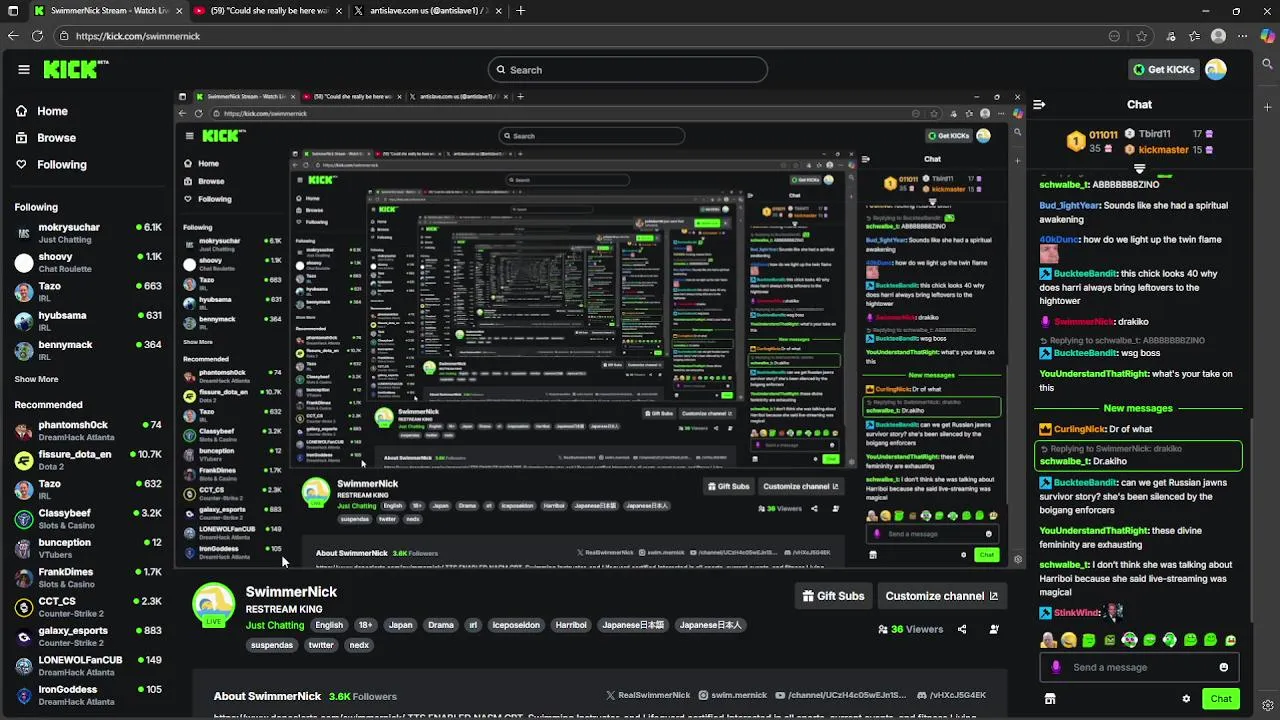Open chat settings gear beside the Chat button
The width and height of the screenshot is (1280, 720).
click(1186, 699)
